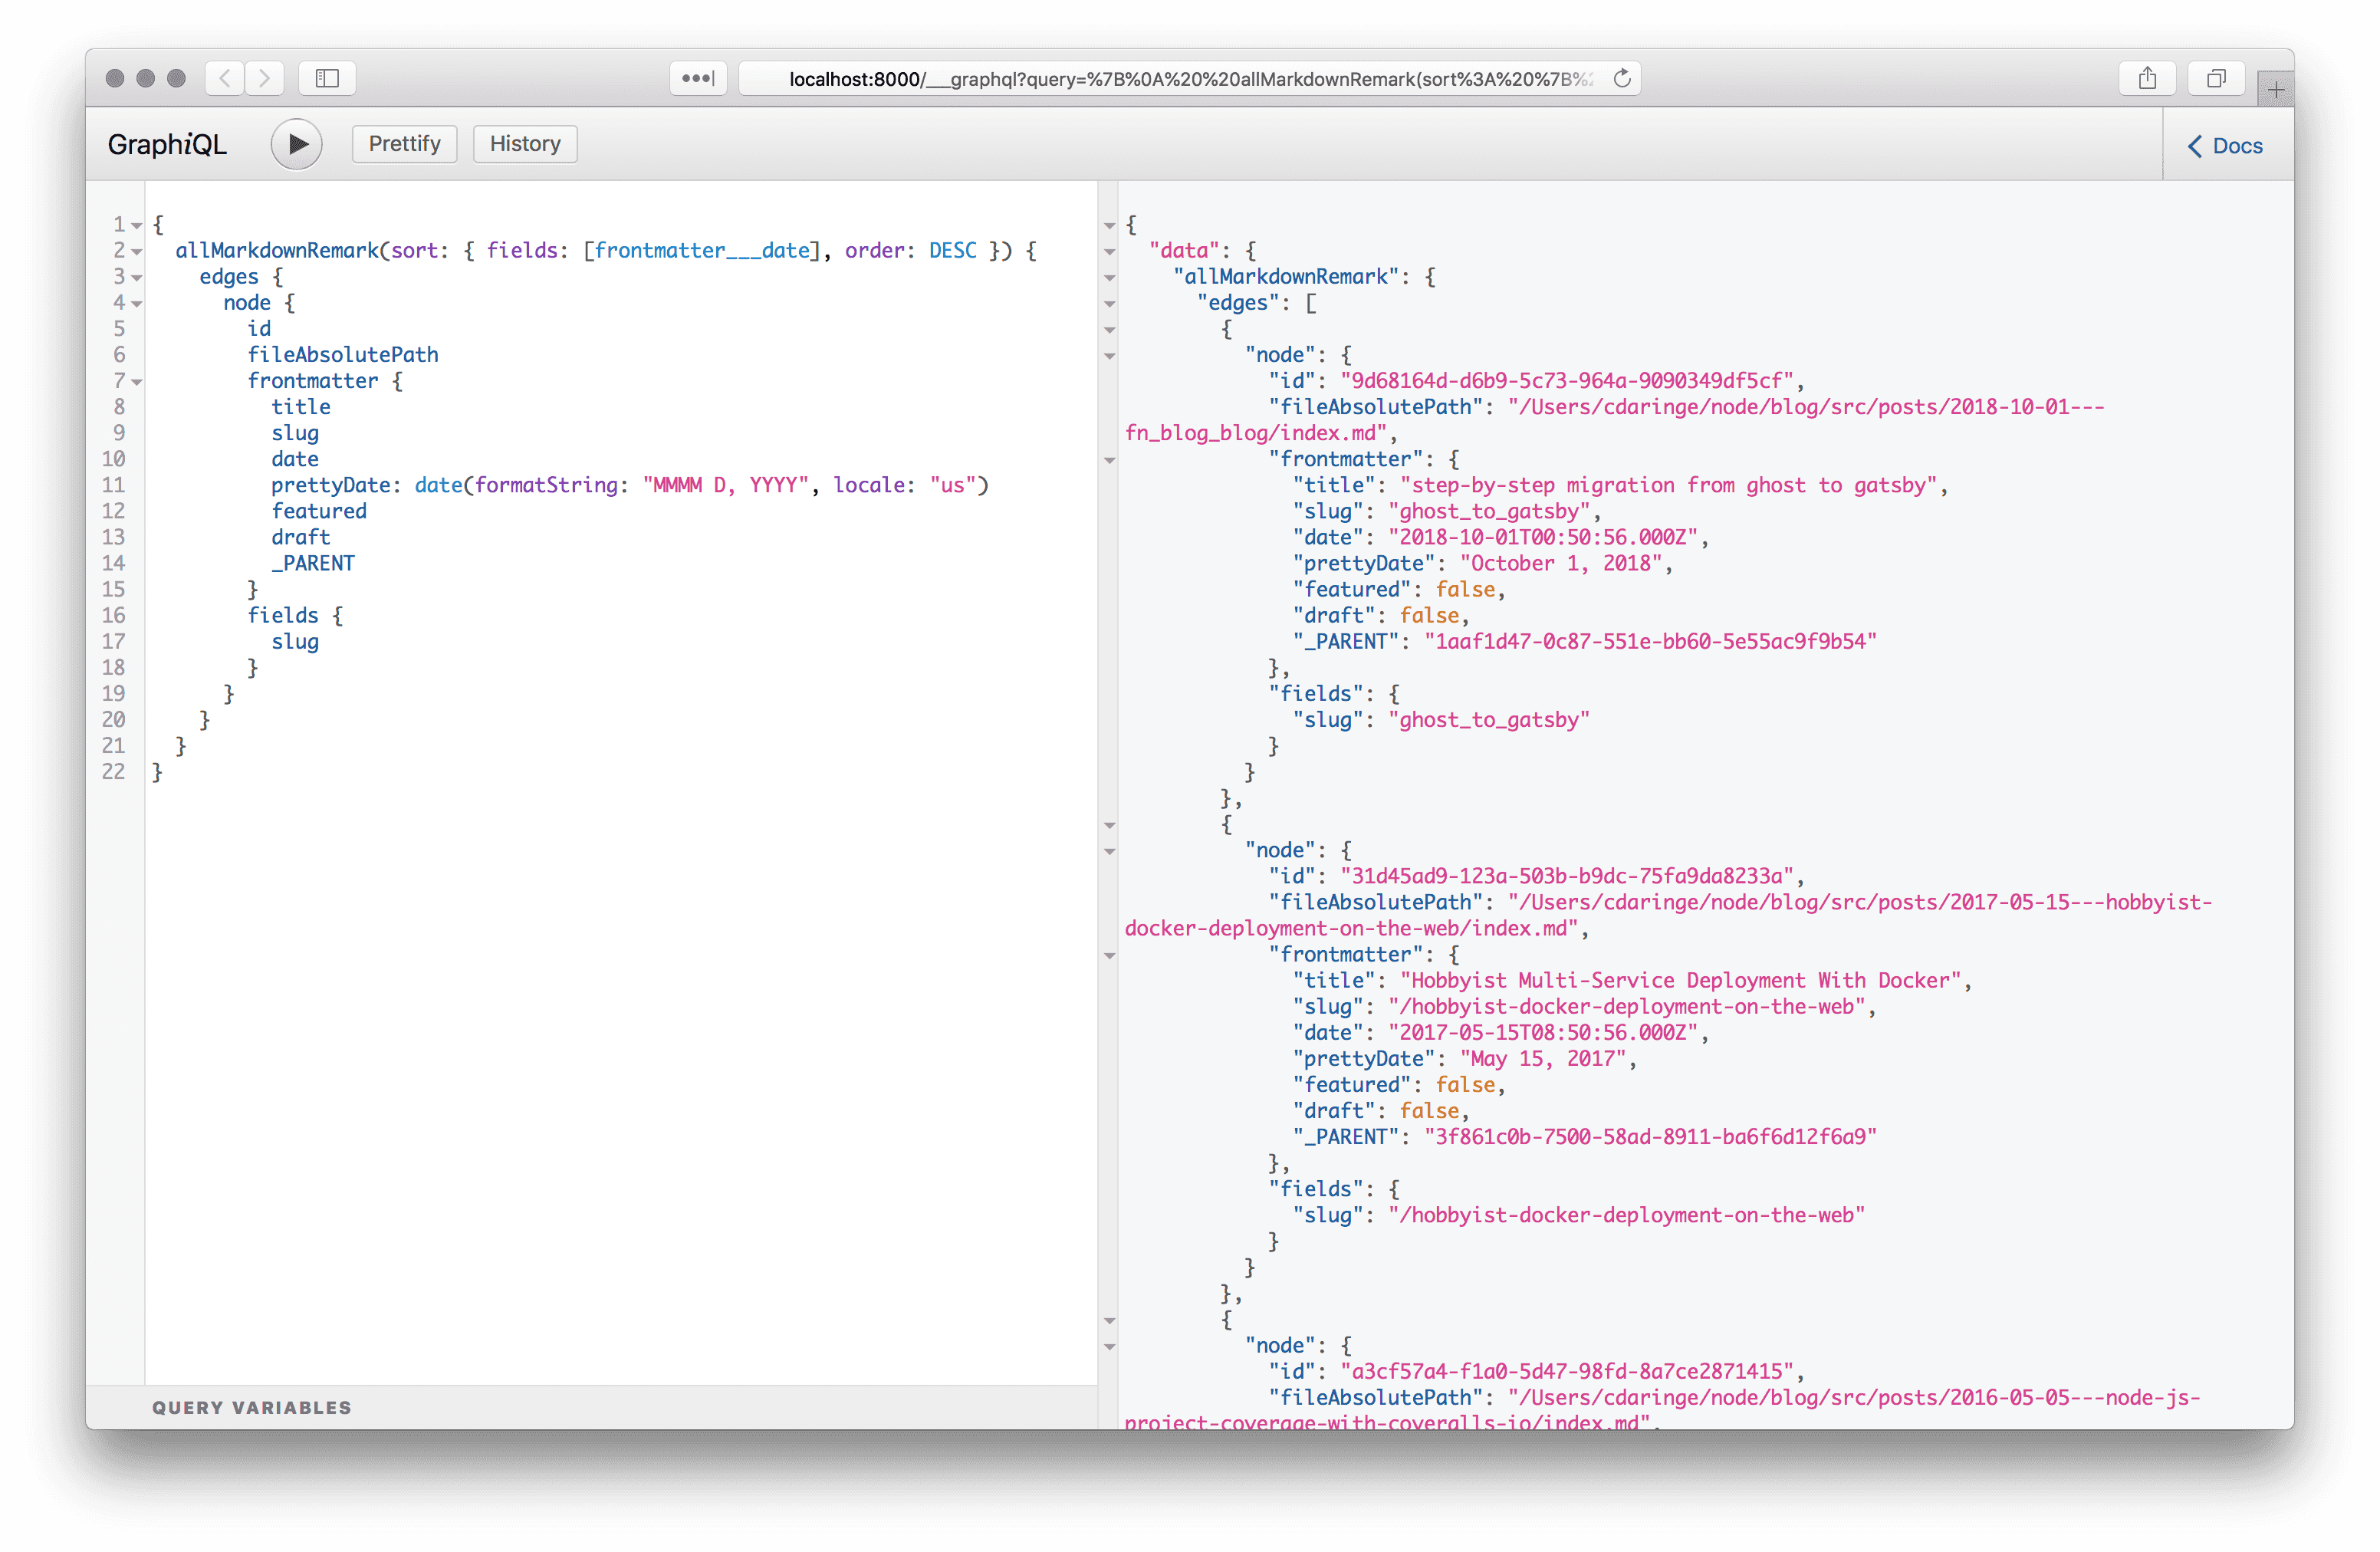Collapse the node block on line 4

pyautogui.click(x=137, y=304)
